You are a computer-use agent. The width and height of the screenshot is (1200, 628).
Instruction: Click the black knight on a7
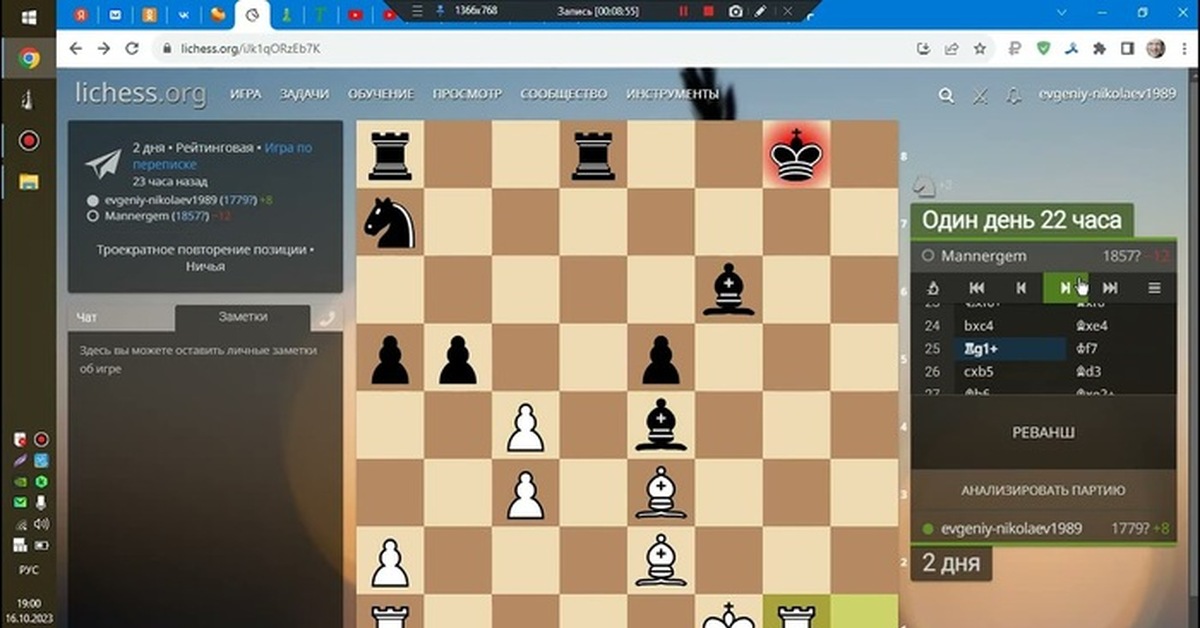pos(390,221)
